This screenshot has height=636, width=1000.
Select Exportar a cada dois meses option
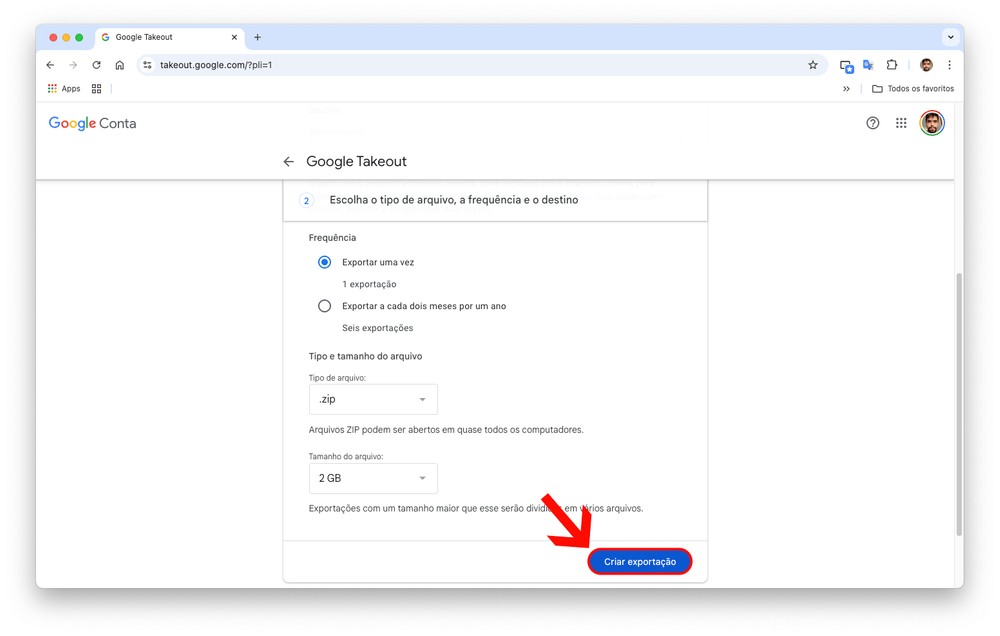click(x=325, y=306)
